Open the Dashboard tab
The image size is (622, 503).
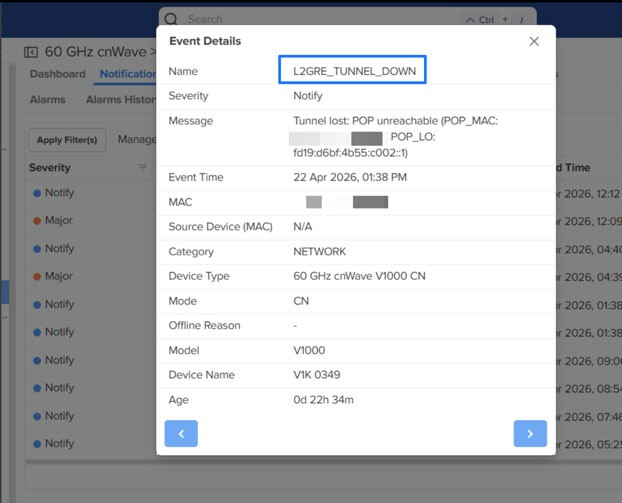click(x=58, y=74)
